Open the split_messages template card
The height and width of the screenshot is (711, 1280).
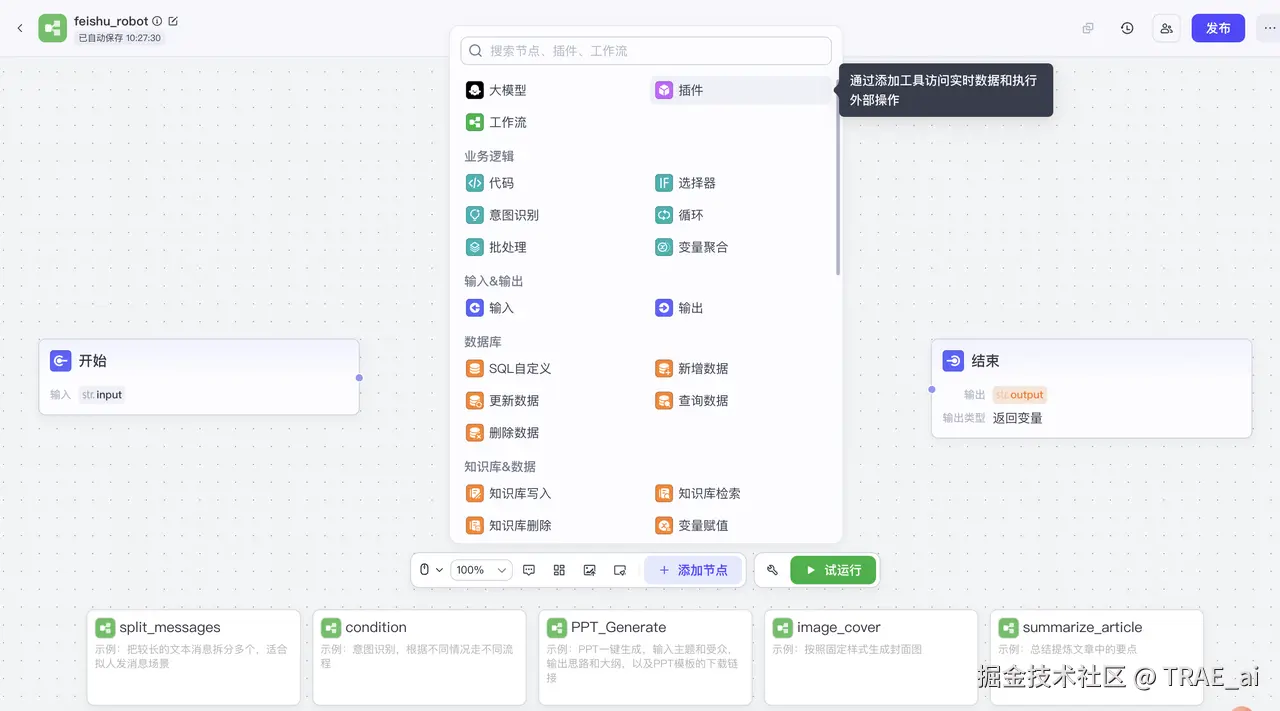click(x=194, y=657)
